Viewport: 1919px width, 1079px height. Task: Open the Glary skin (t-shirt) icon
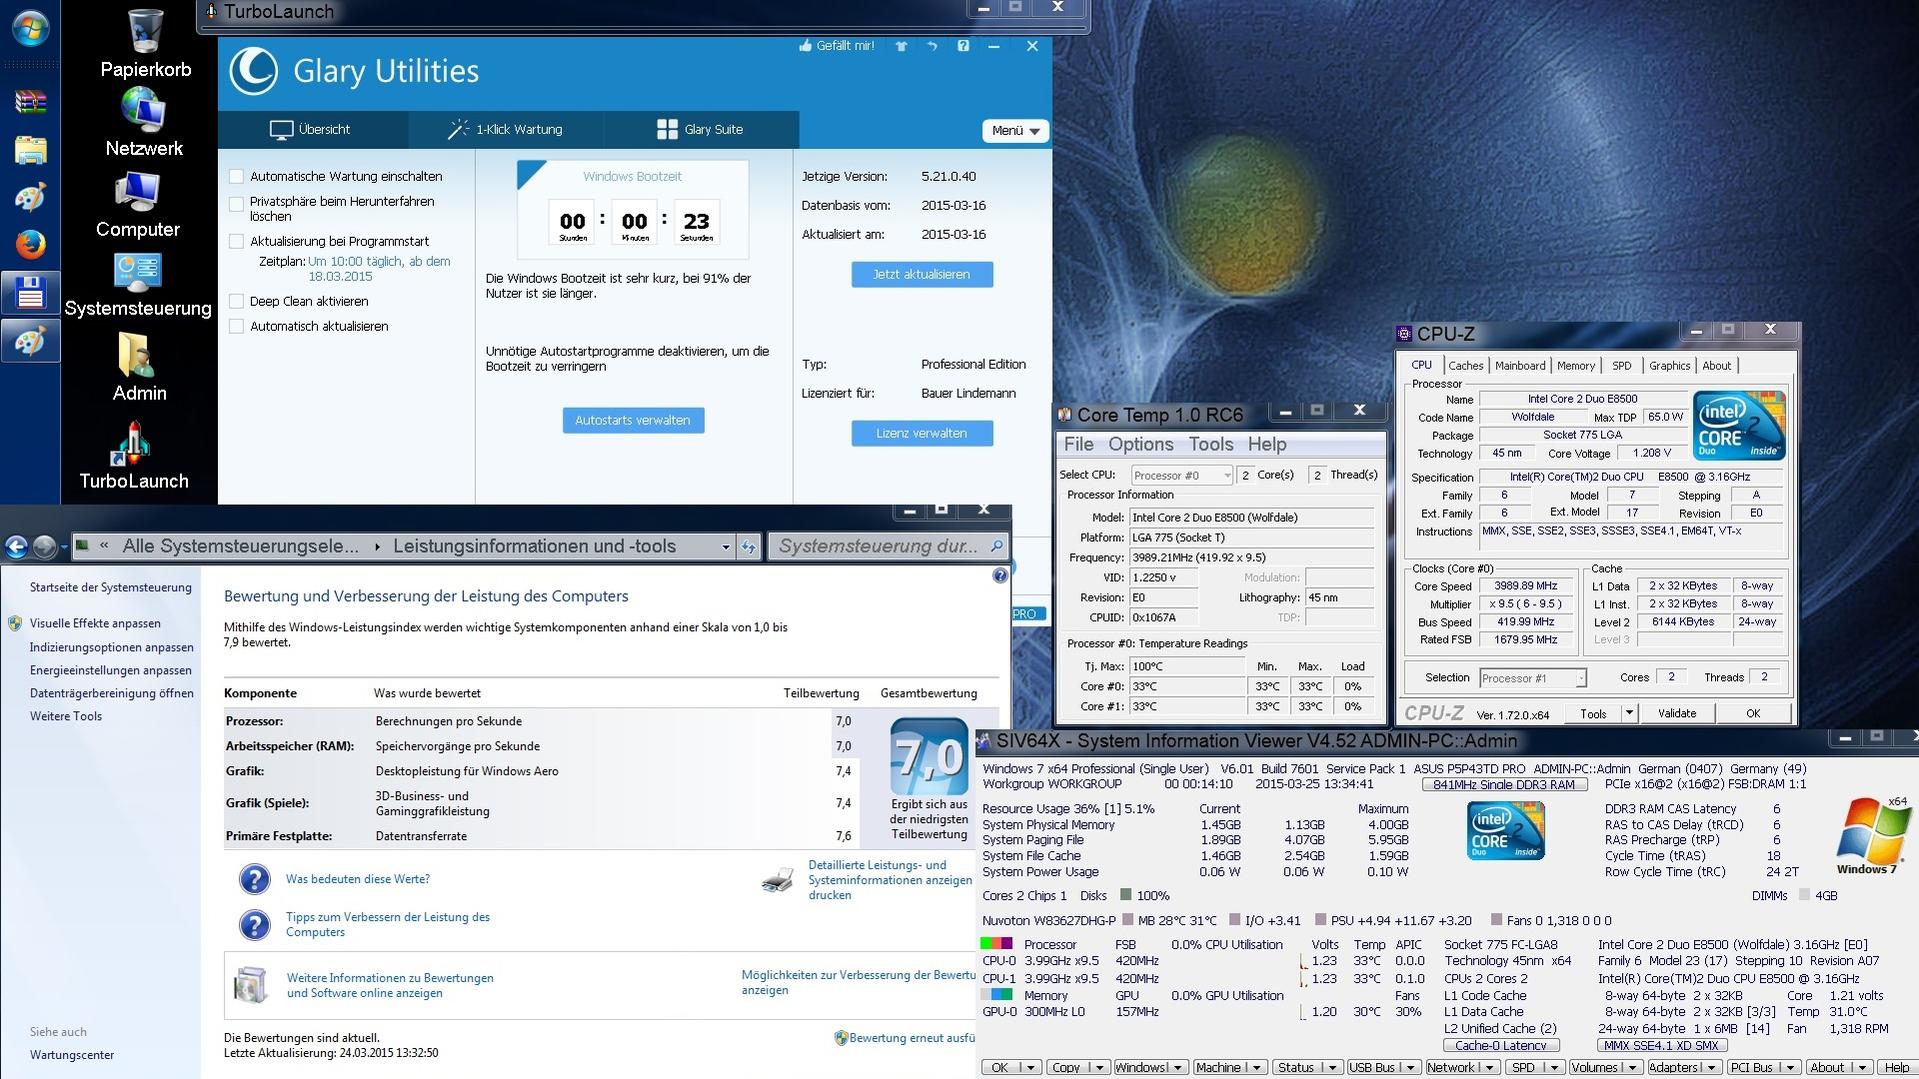(901, 46)
